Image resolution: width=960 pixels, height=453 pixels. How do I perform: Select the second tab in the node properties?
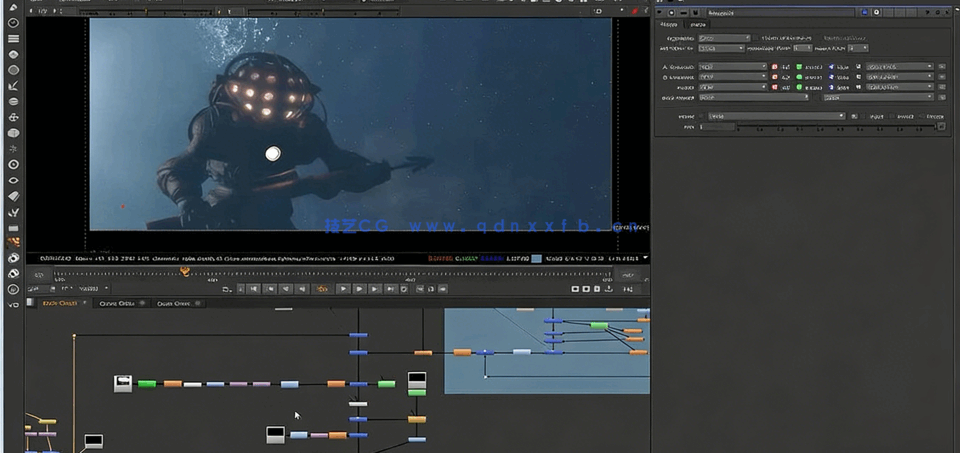tap(697, 24)
